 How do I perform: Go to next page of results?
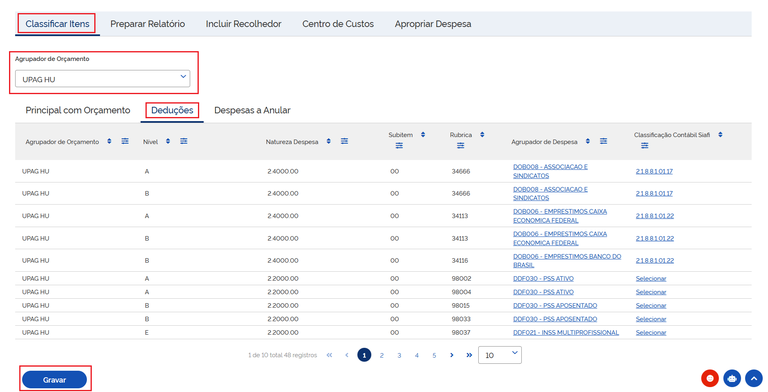click(452, 355)
